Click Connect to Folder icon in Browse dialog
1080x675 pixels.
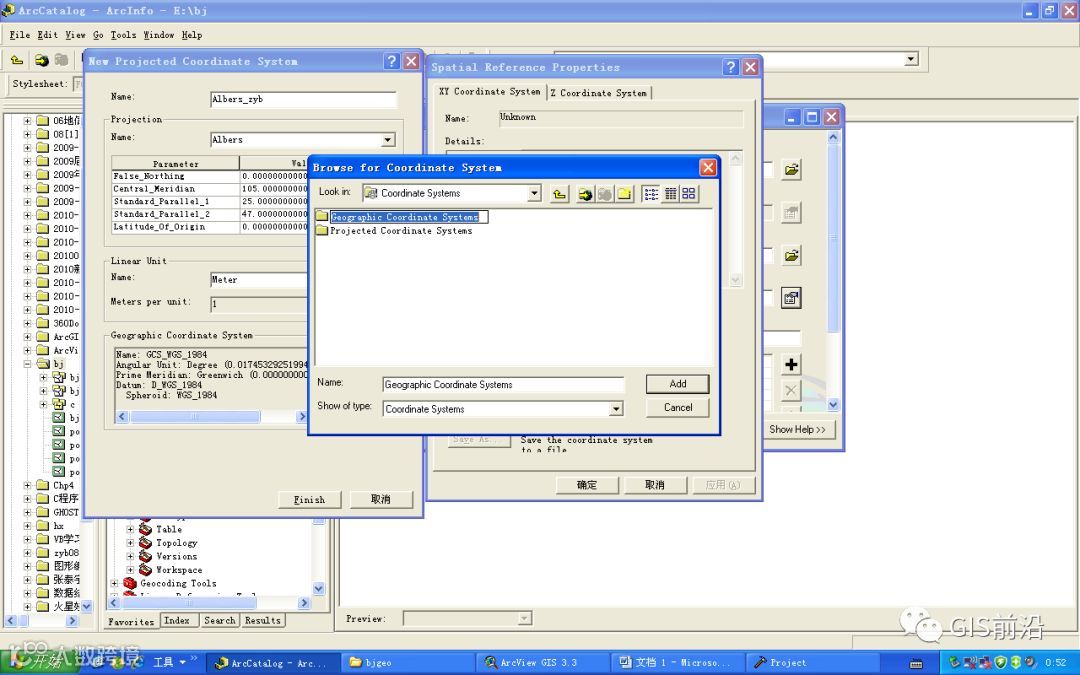585,194
